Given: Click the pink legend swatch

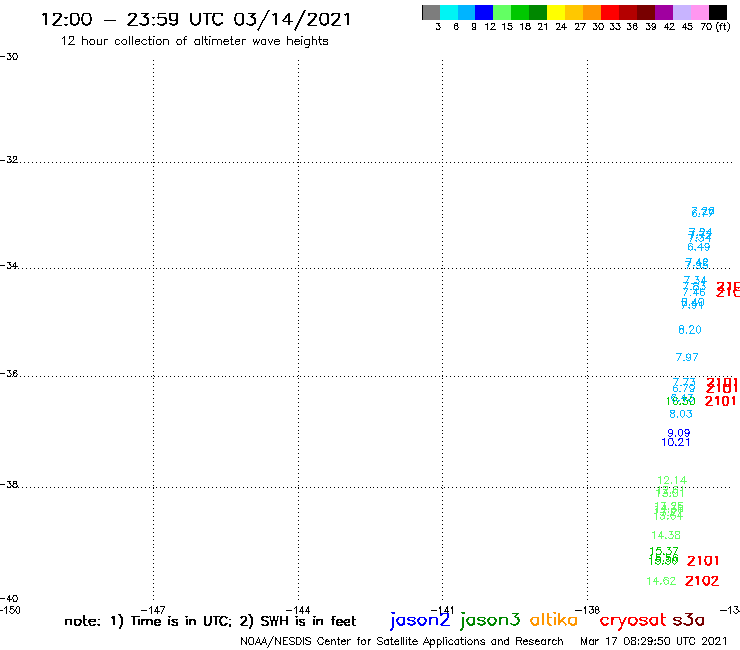Looking at the screenshot, I should click(x=699, y=12).
